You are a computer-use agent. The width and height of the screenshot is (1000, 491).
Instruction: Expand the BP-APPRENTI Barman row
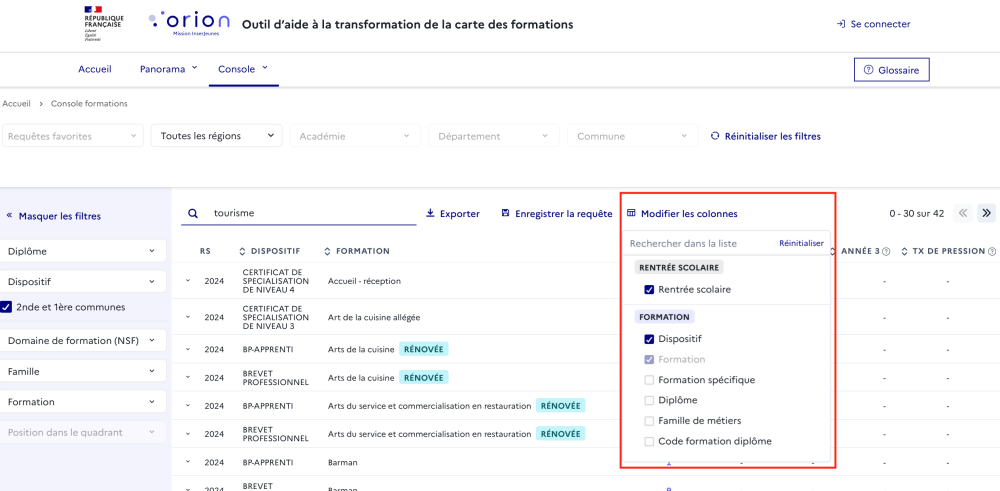click(188, 462)
